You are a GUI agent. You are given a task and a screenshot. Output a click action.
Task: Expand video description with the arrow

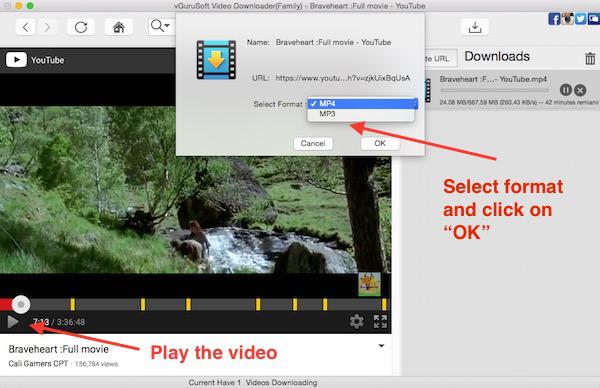pyautogui.click(x=381, y=346)
